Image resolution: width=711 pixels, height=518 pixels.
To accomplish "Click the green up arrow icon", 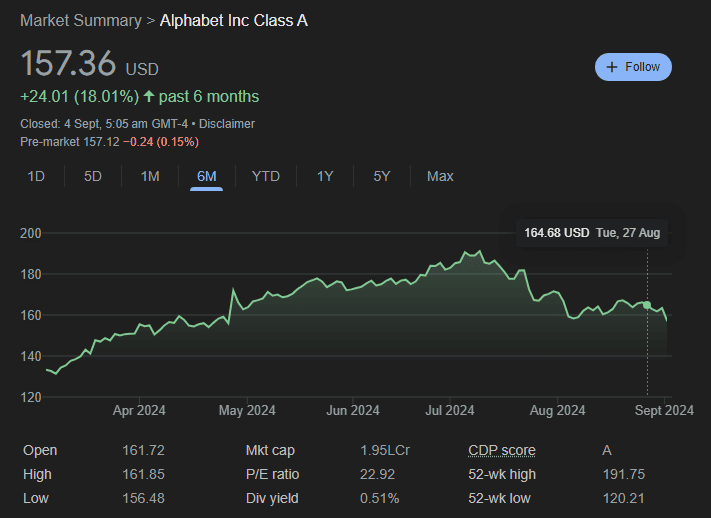I will (x=149, y=96).
